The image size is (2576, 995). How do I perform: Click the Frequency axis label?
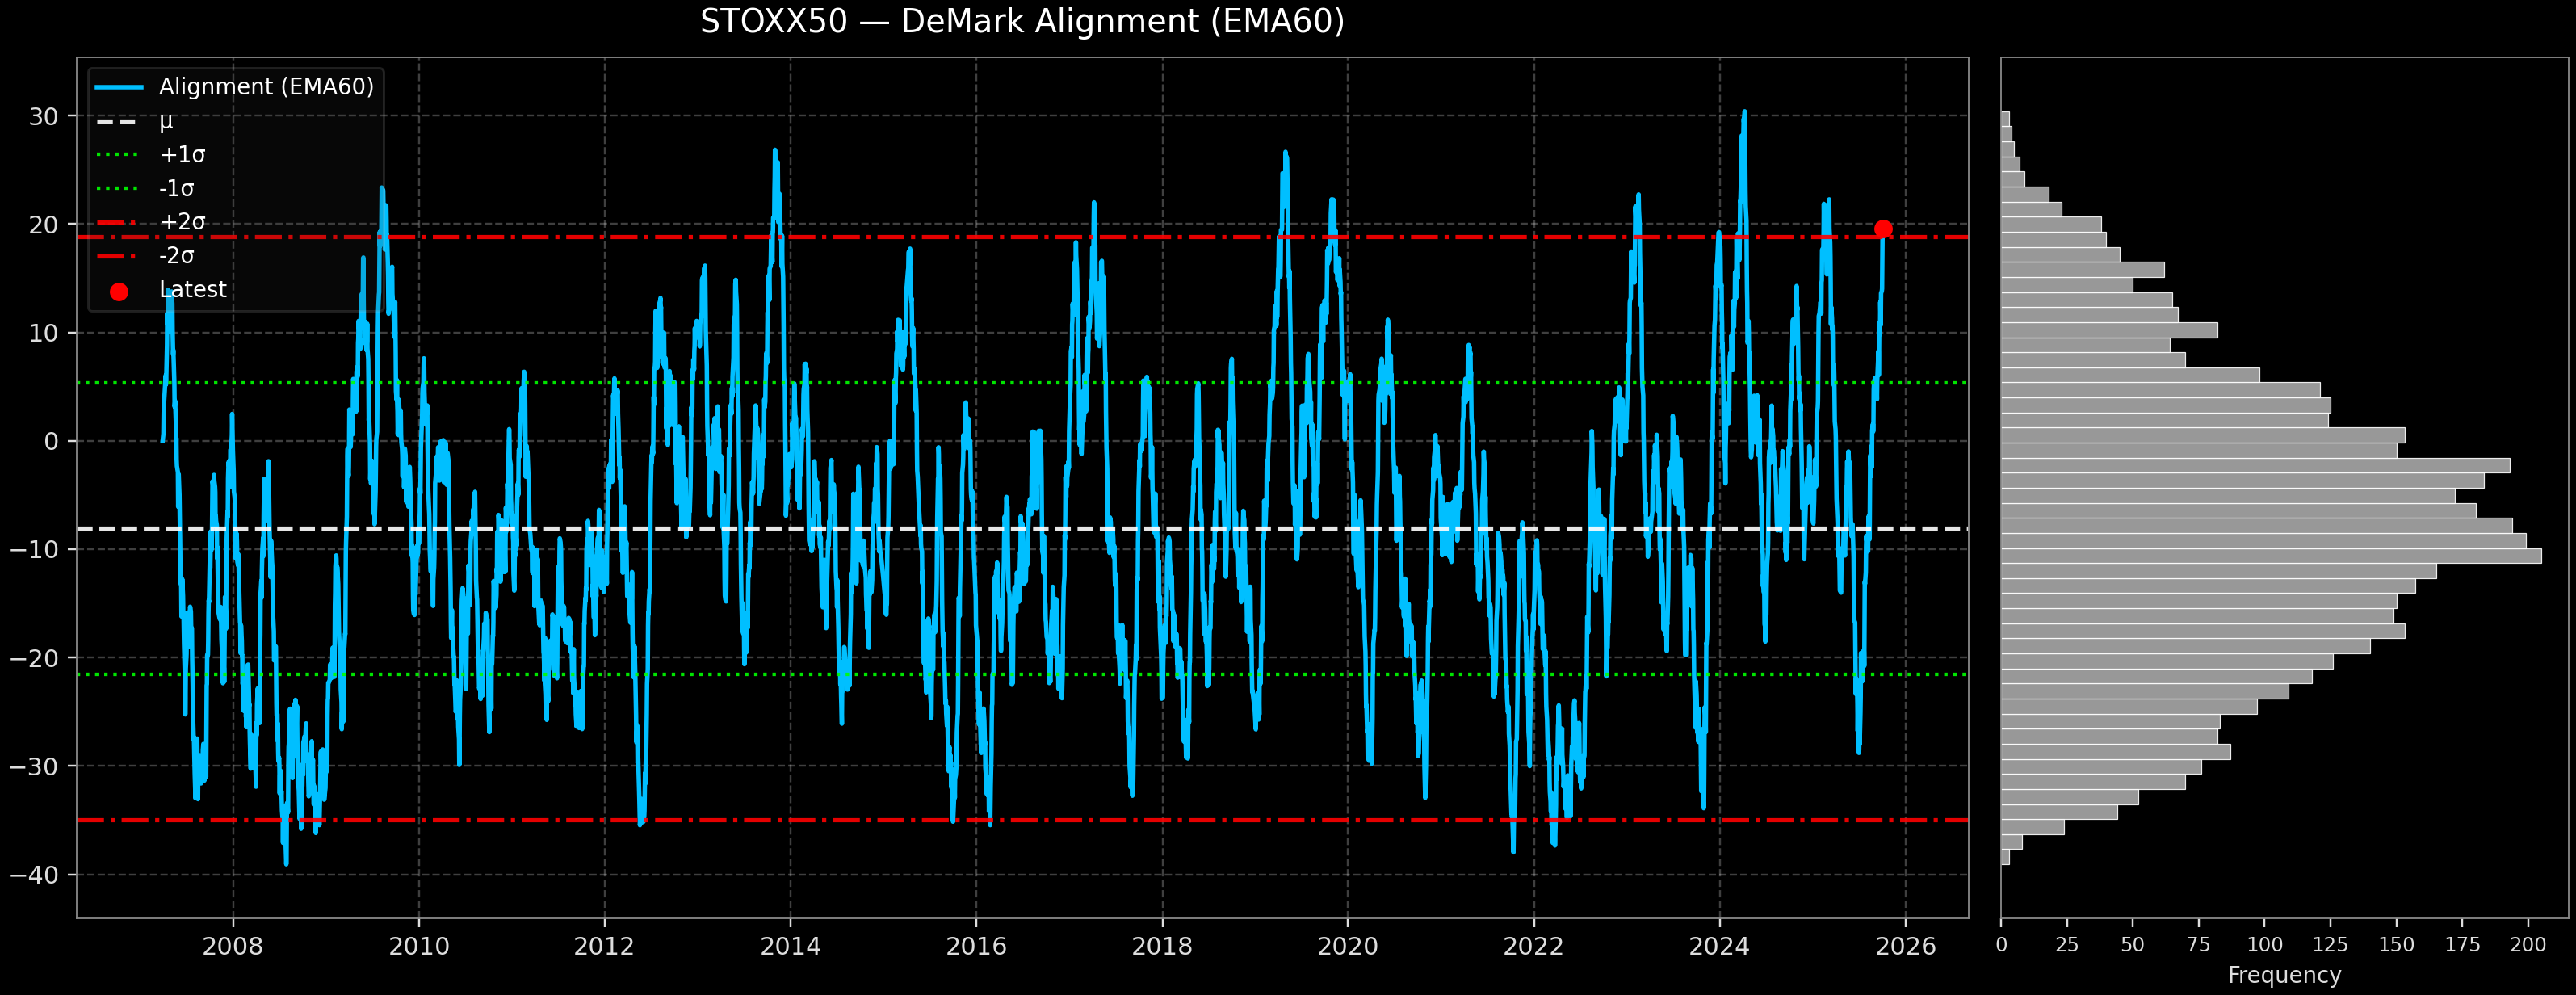pyautogui.click(x=2284, y=975)
